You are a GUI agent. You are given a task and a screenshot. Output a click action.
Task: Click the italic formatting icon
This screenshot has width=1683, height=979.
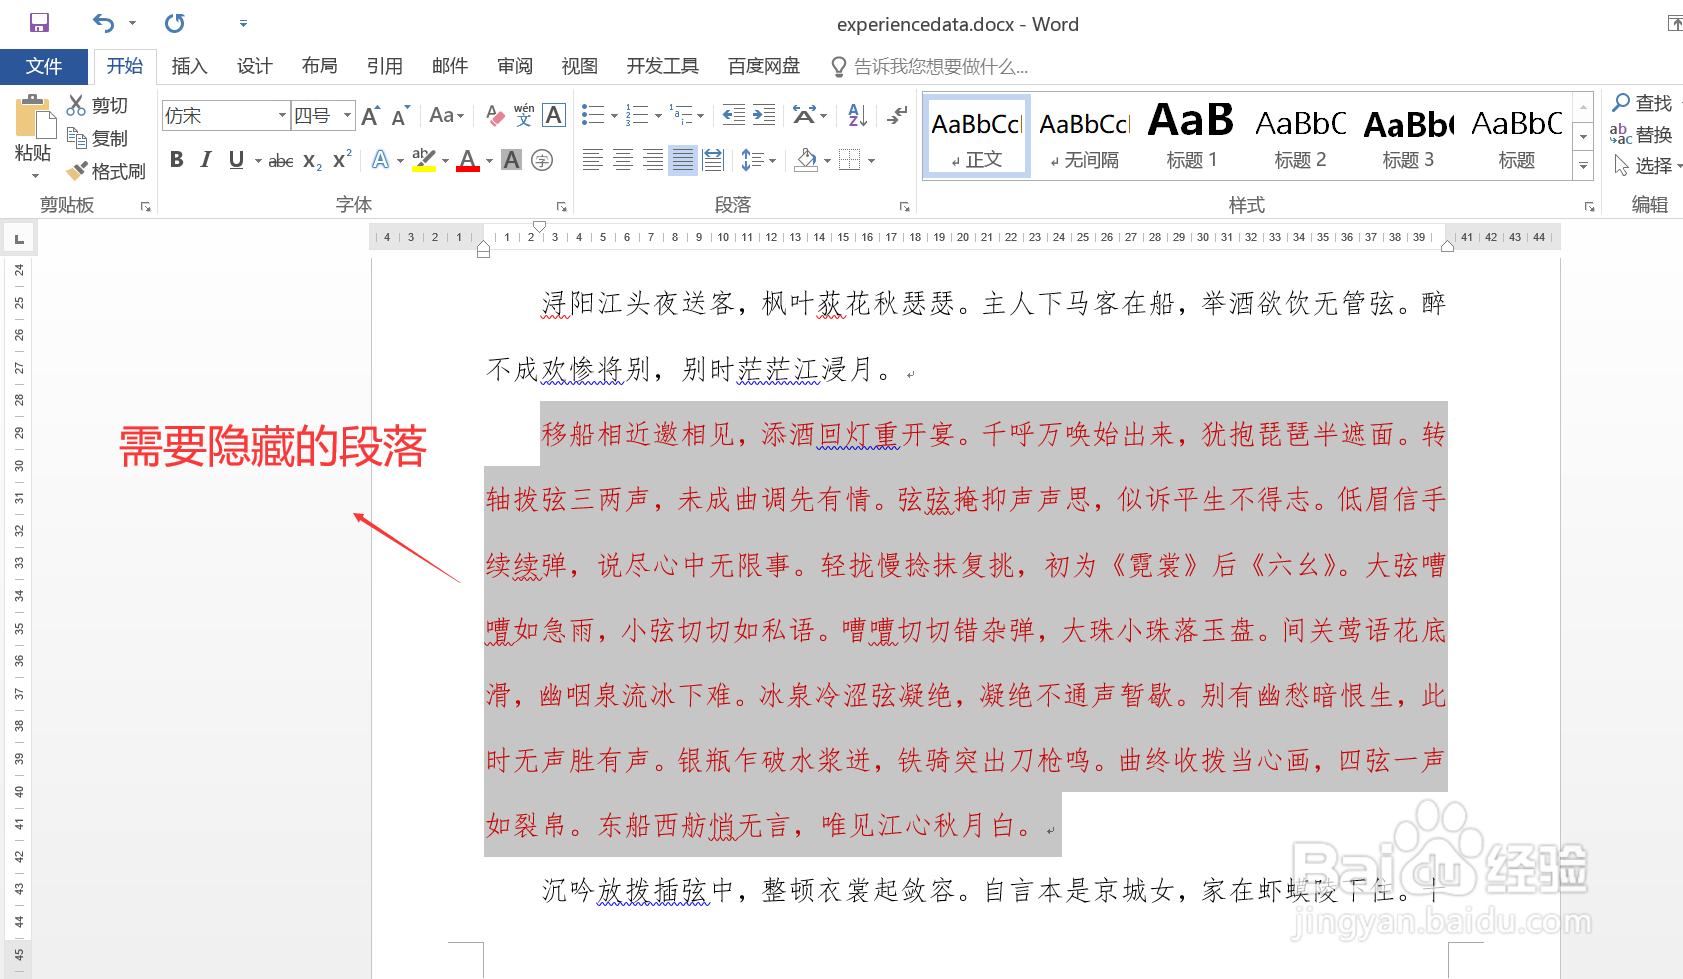pos(205,159)
